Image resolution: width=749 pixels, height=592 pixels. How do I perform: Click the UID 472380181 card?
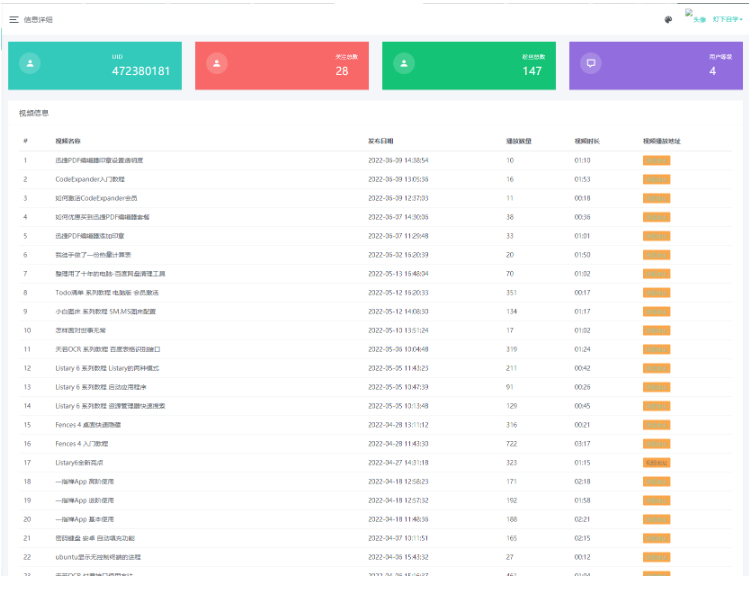click(95, 65)
